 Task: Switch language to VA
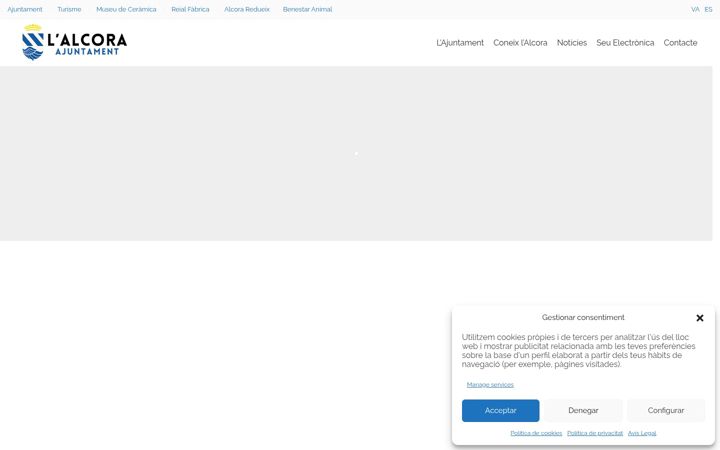tap(695, 9)
